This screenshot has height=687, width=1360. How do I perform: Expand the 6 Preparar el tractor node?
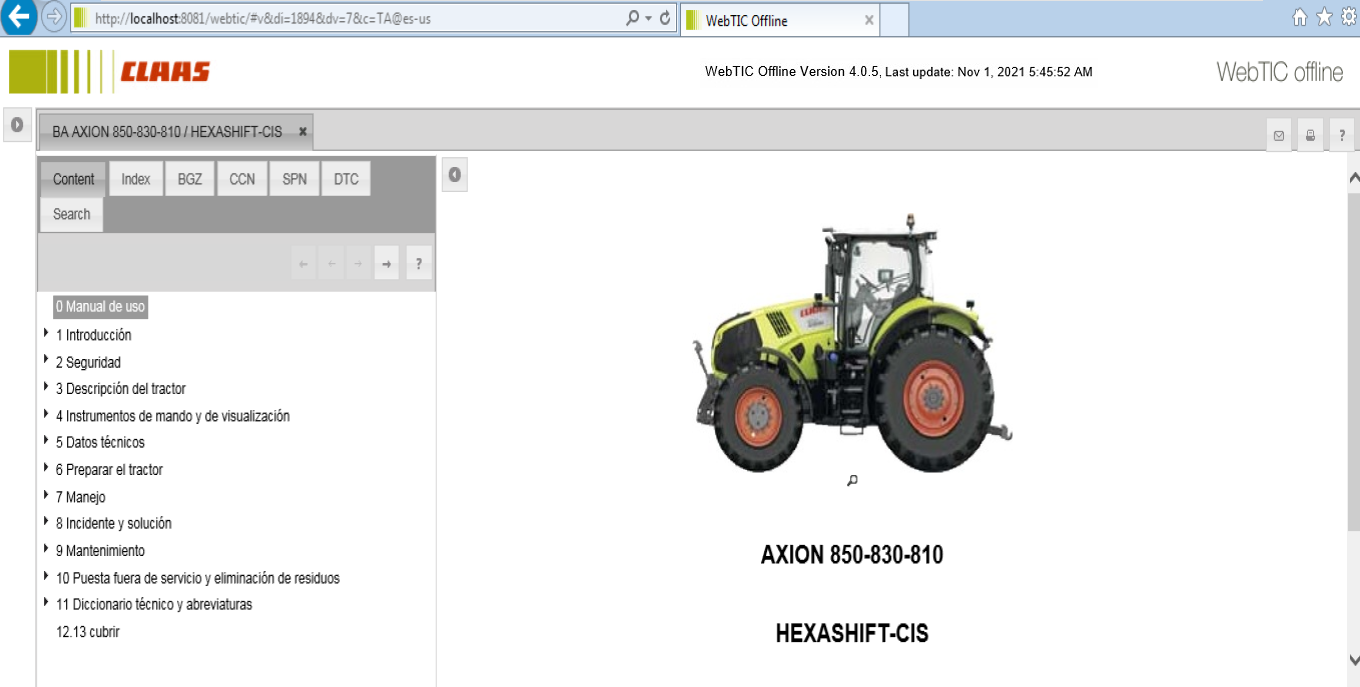pyautogui.click(x=46, y=467)
